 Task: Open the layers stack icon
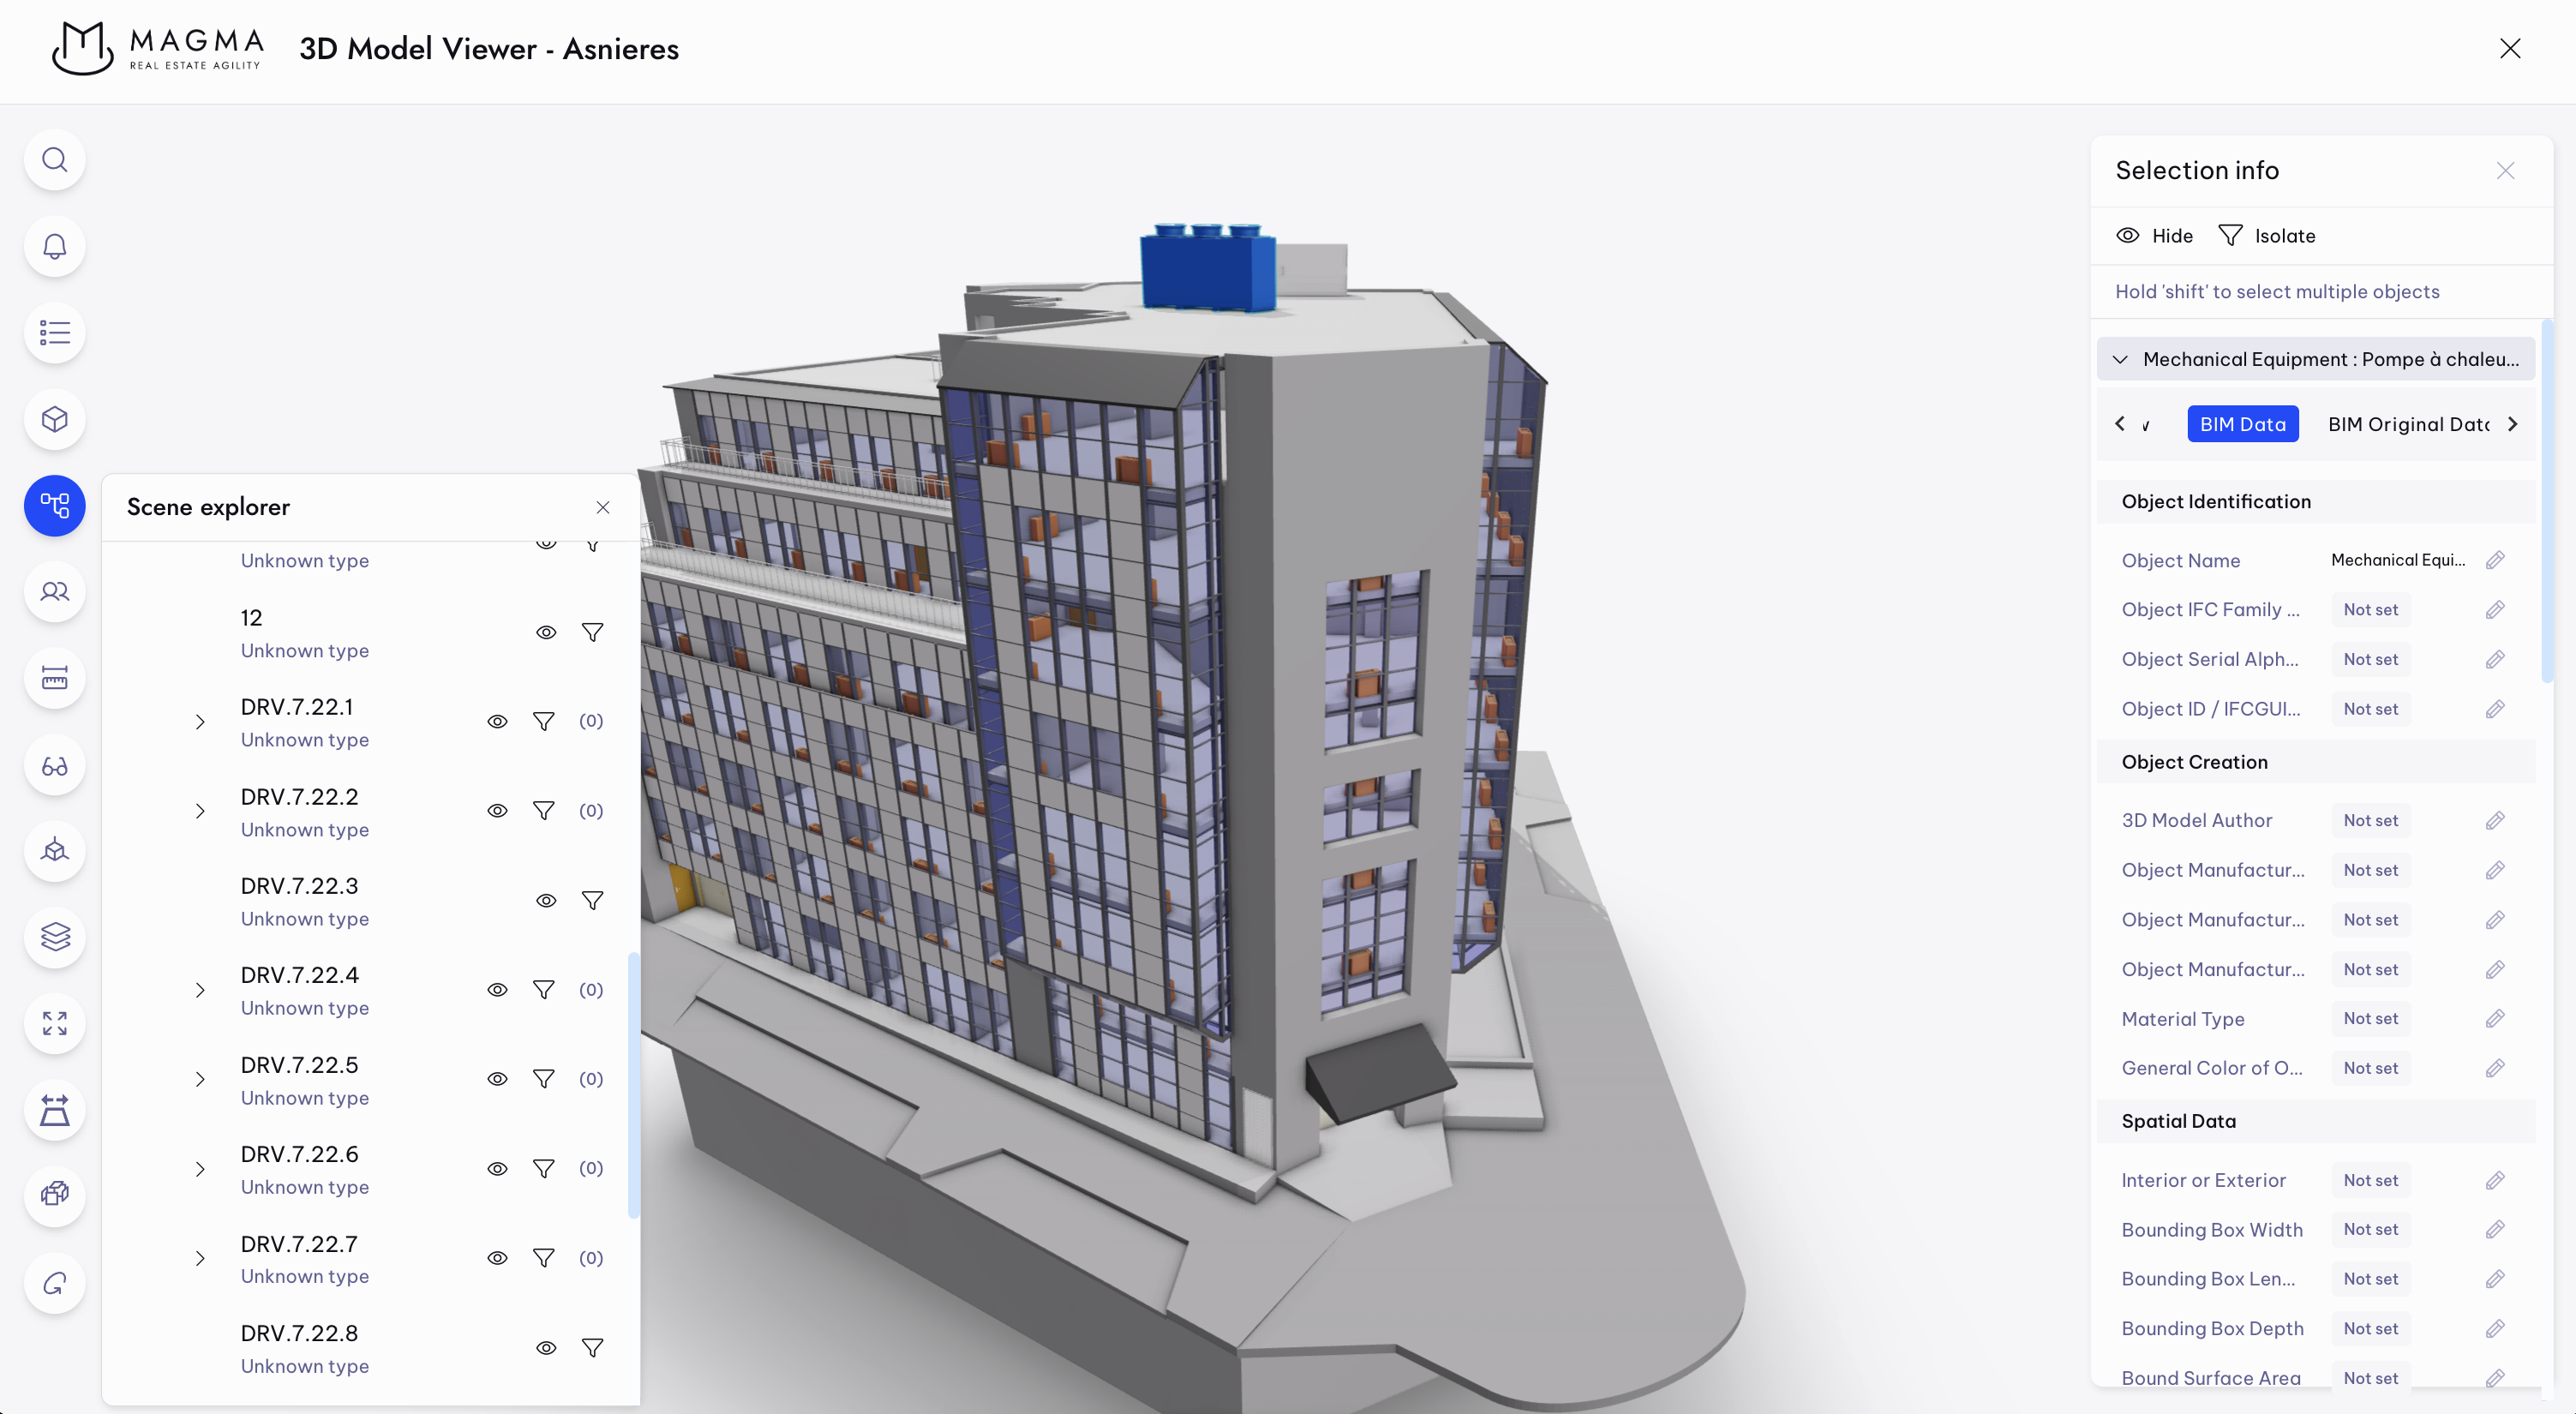pos(55,937)
